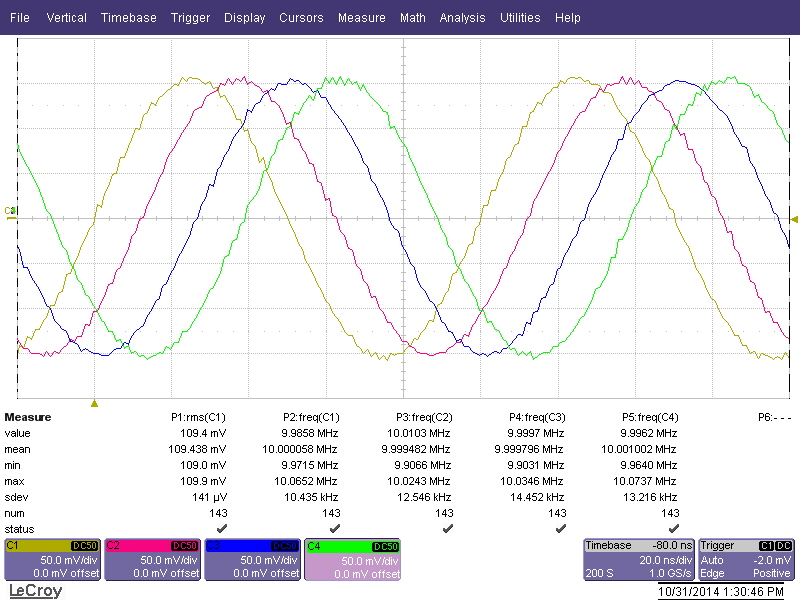Select the yellow trigger delay marker below grid
Viewport: 800px width, 600px height.
click(94, 404)
